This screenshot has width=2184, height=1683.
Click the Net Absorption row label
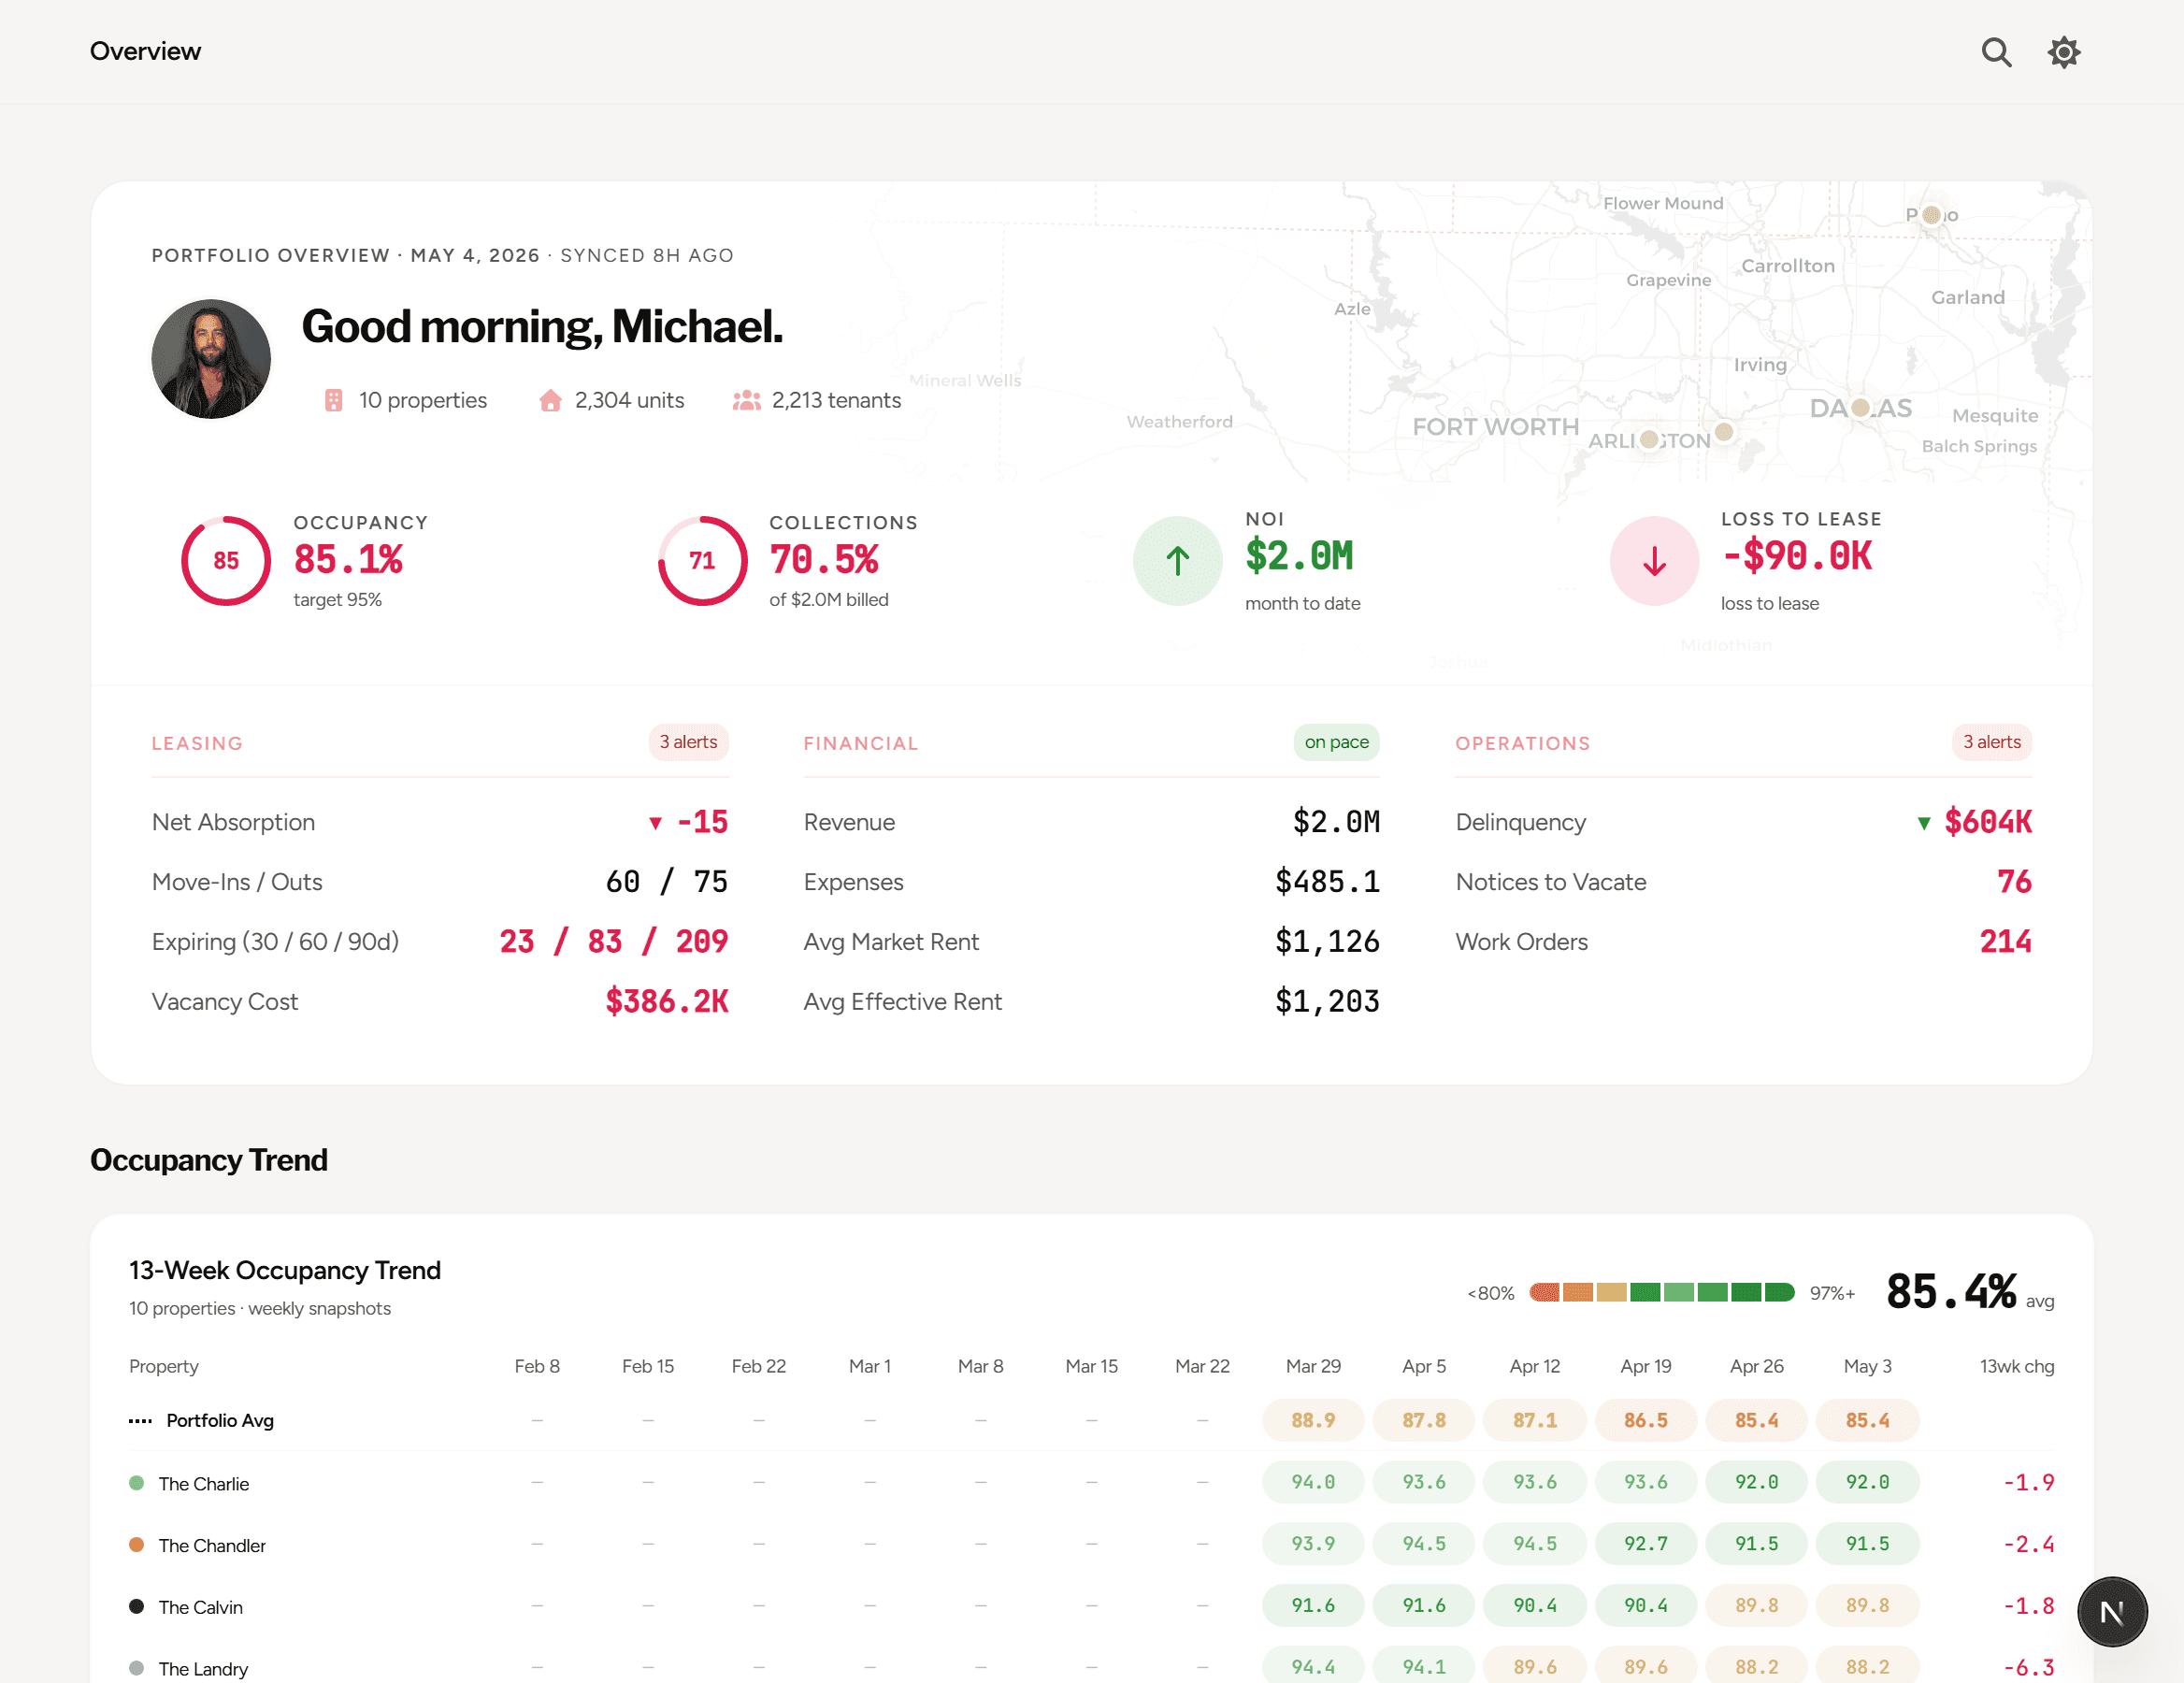pyautogui.click(x=233, y=822)
